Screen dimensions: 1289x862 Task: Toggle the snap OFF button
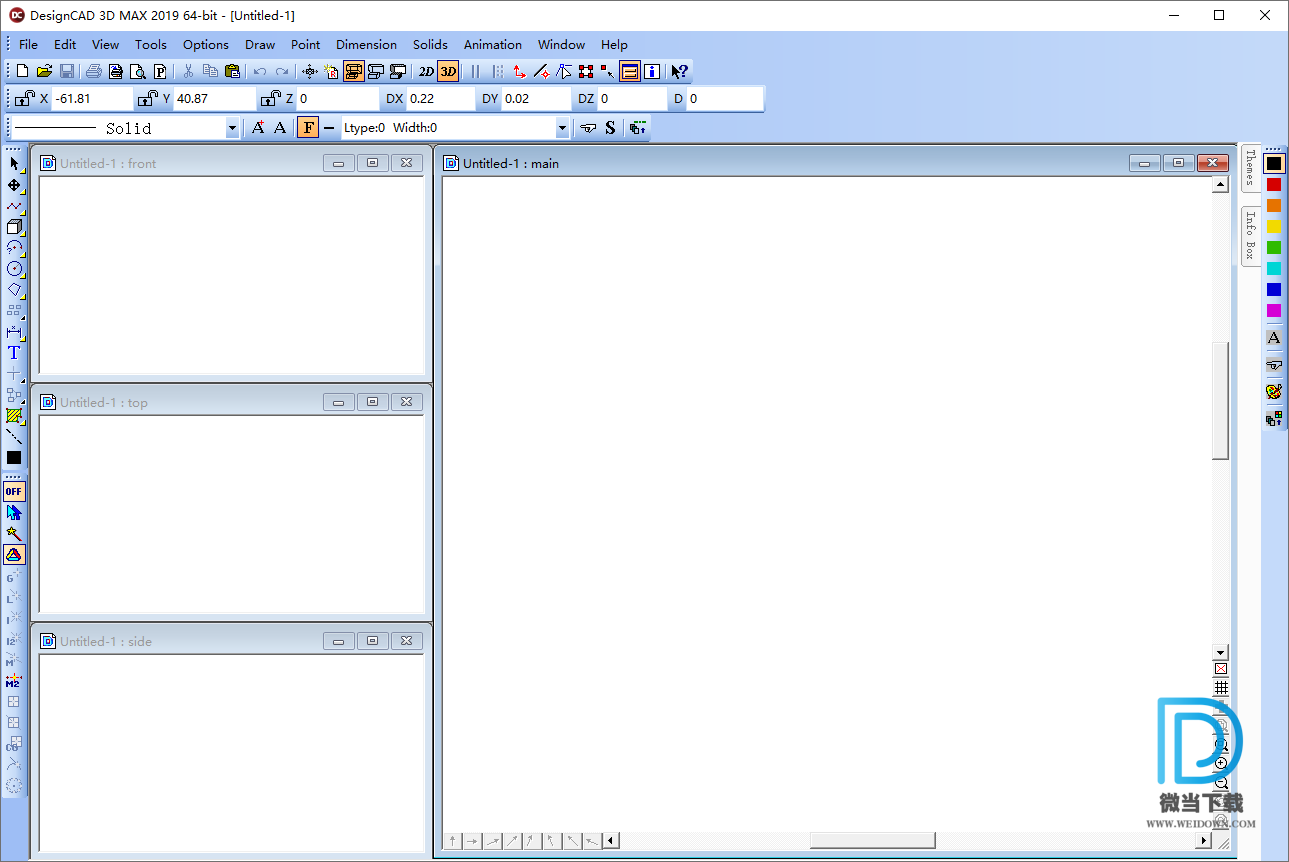pyautogui.click(x=14, y=491)
